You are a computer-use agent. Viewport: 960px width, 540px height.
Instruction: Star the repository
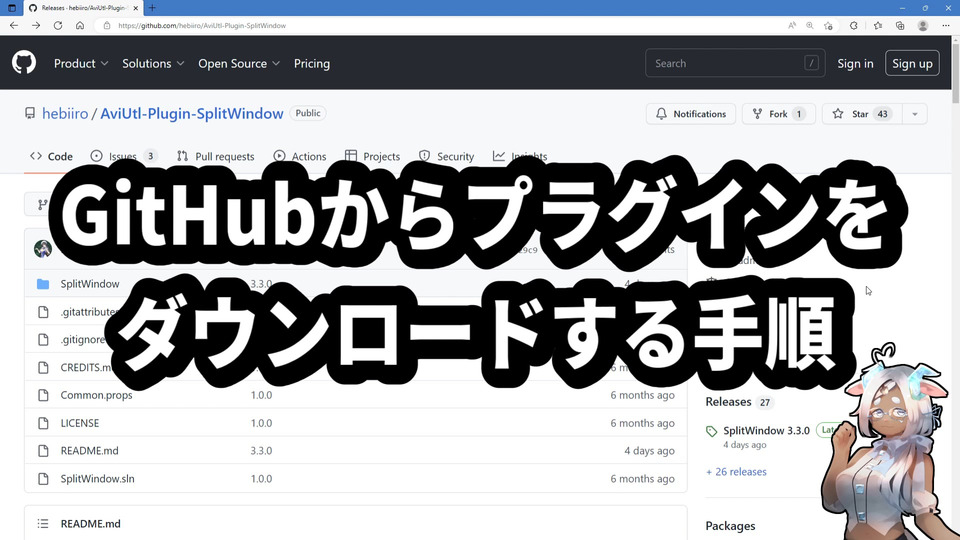(x=862, y=114)
